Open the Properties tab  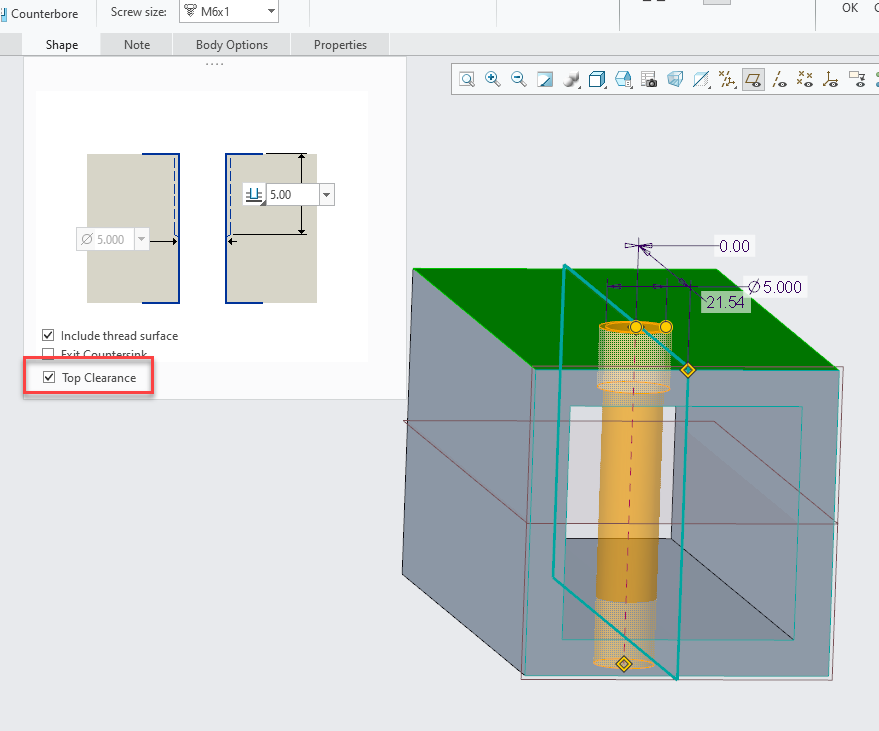click(x=340, y=45)
